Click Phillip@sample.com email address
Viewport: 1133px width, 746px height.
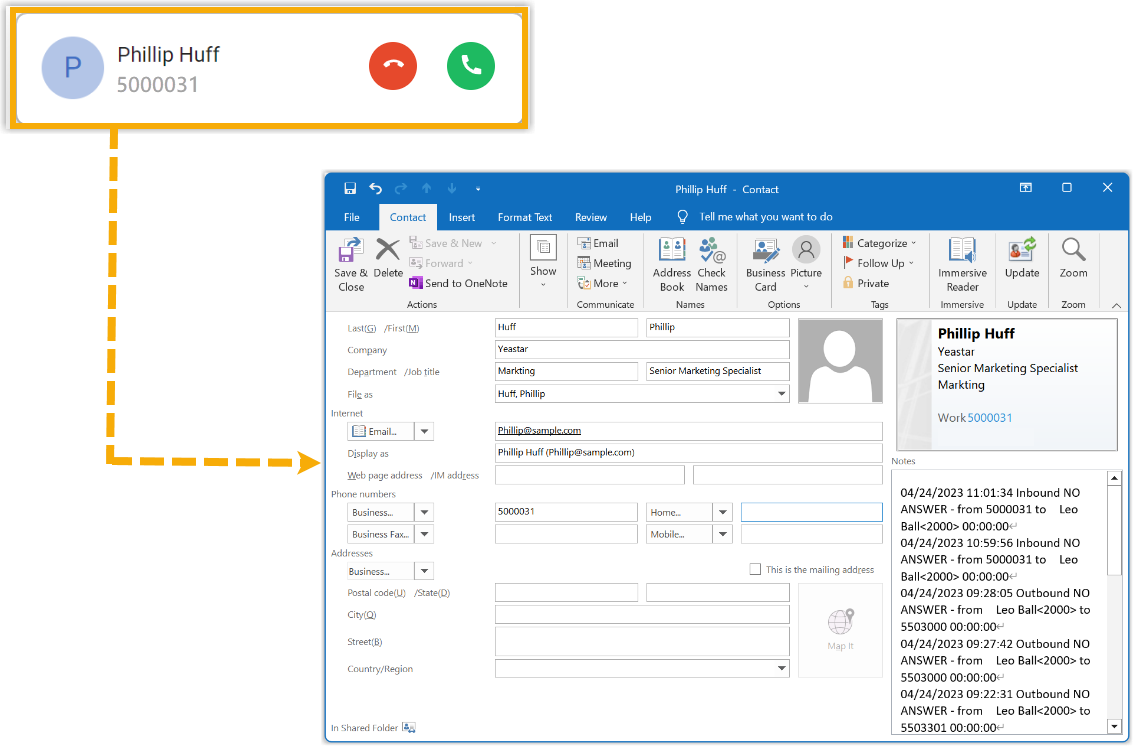pos(539,431)
